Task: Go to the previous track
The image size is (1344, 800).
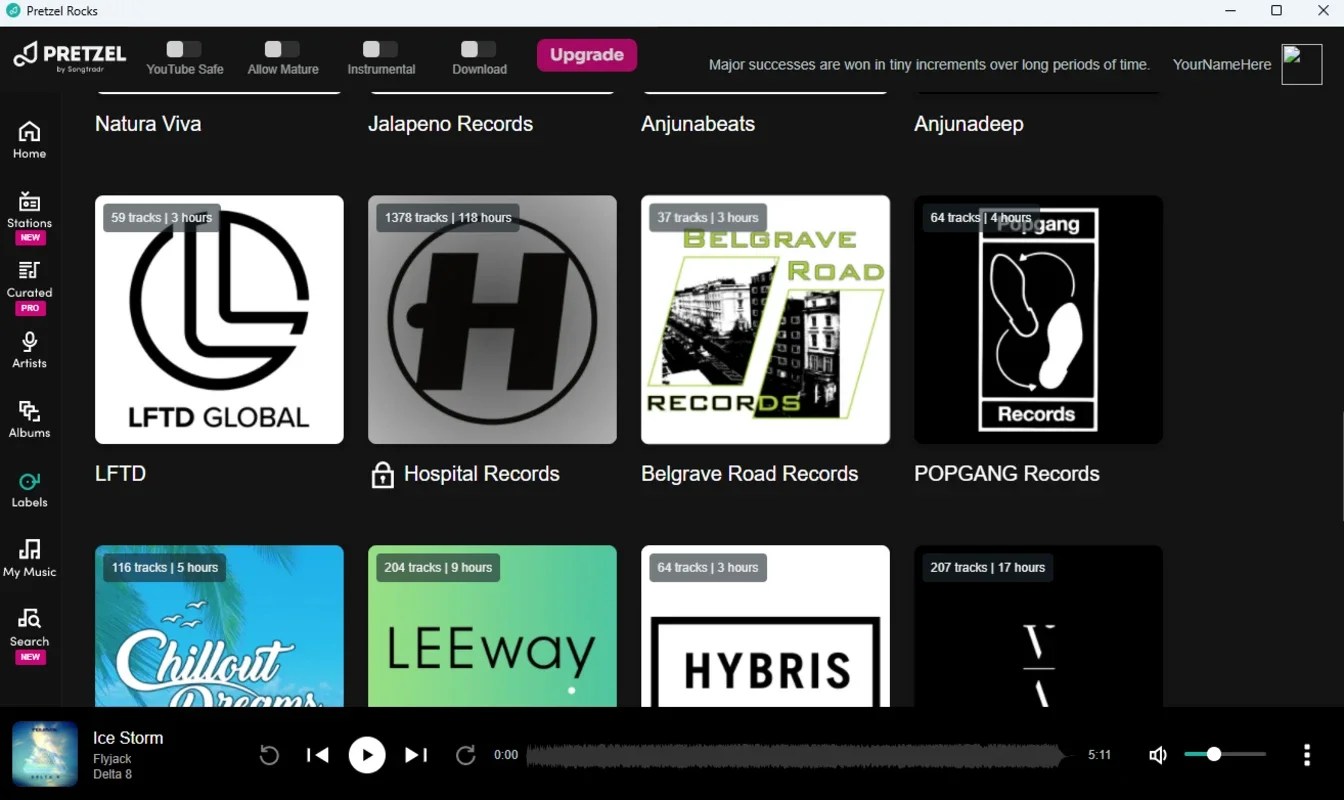Action: pos(317,755)
